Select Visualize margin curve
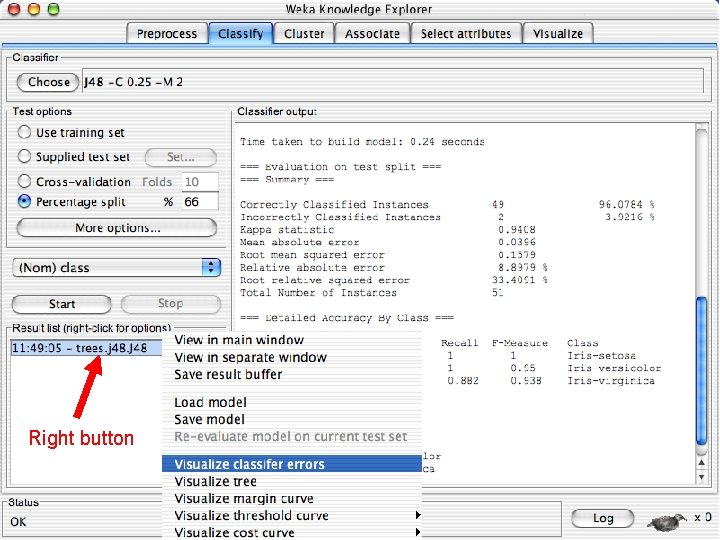The image size is (720, 540). click(x=292, y=498)
